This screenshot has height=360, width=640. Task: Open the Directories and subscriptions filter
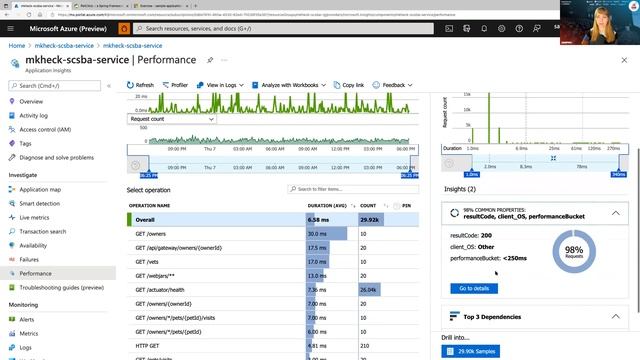click(467, 29)
